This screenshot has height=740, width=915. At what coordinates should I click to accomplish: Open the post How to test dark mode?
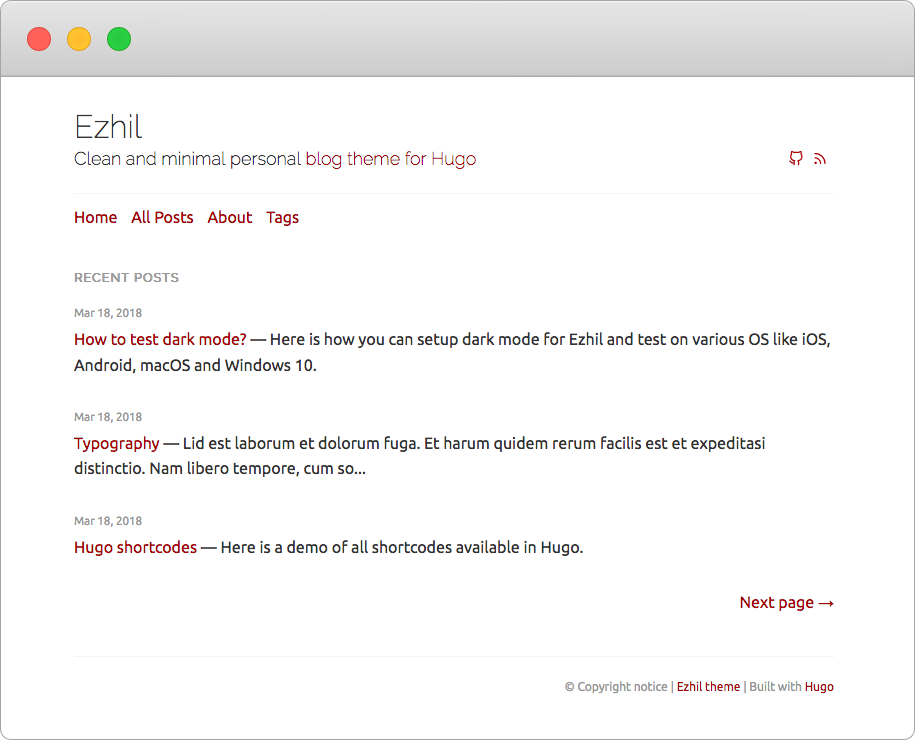(x=159, y=339)
